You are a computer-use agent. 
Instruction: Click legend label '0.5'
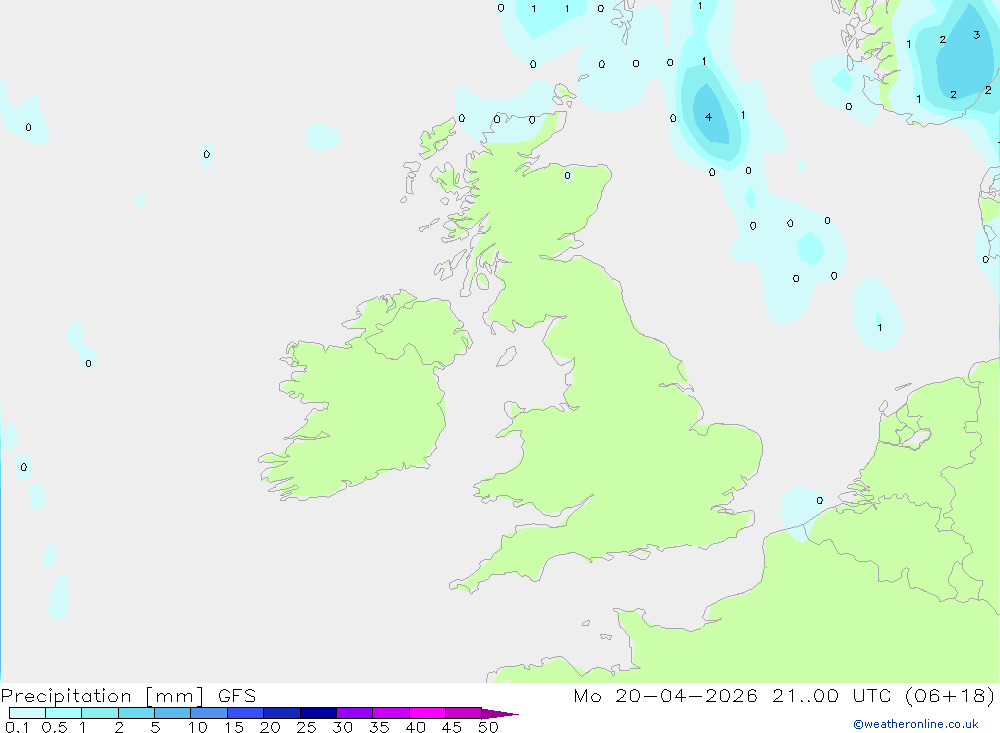[x=54, y=727]
